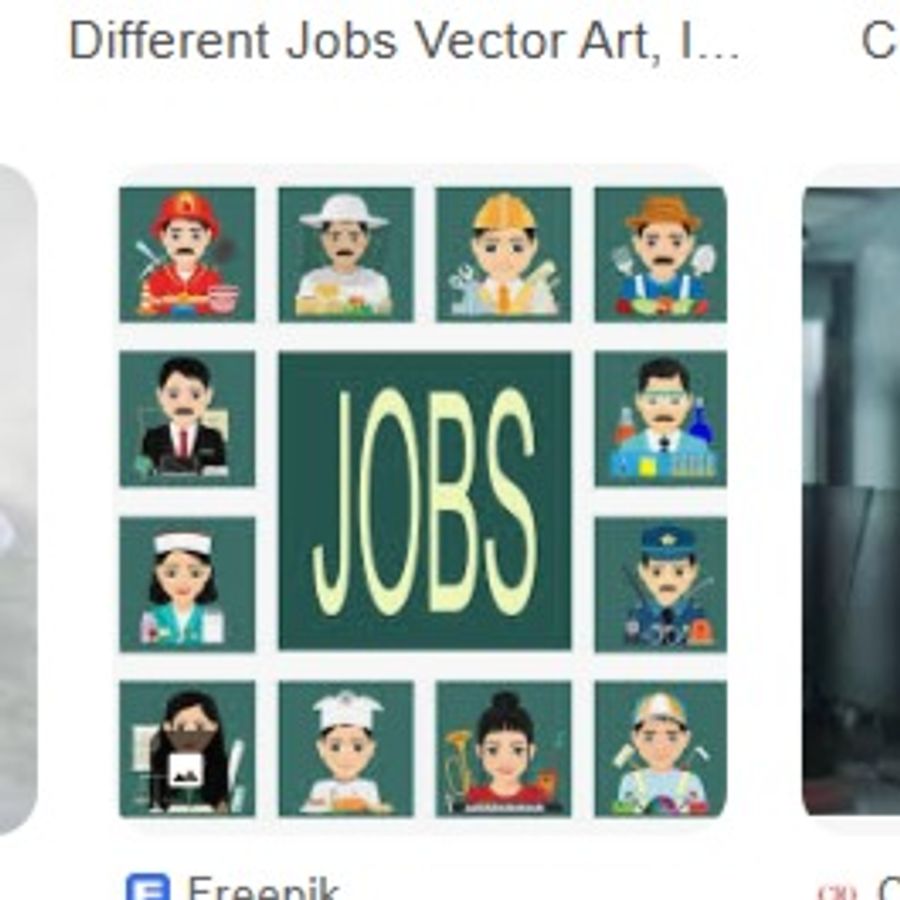Click the engineer avatar with yellow hardhat
Image resolution: width=900 pixels, height=900 pixels.
tap(503, 254)
